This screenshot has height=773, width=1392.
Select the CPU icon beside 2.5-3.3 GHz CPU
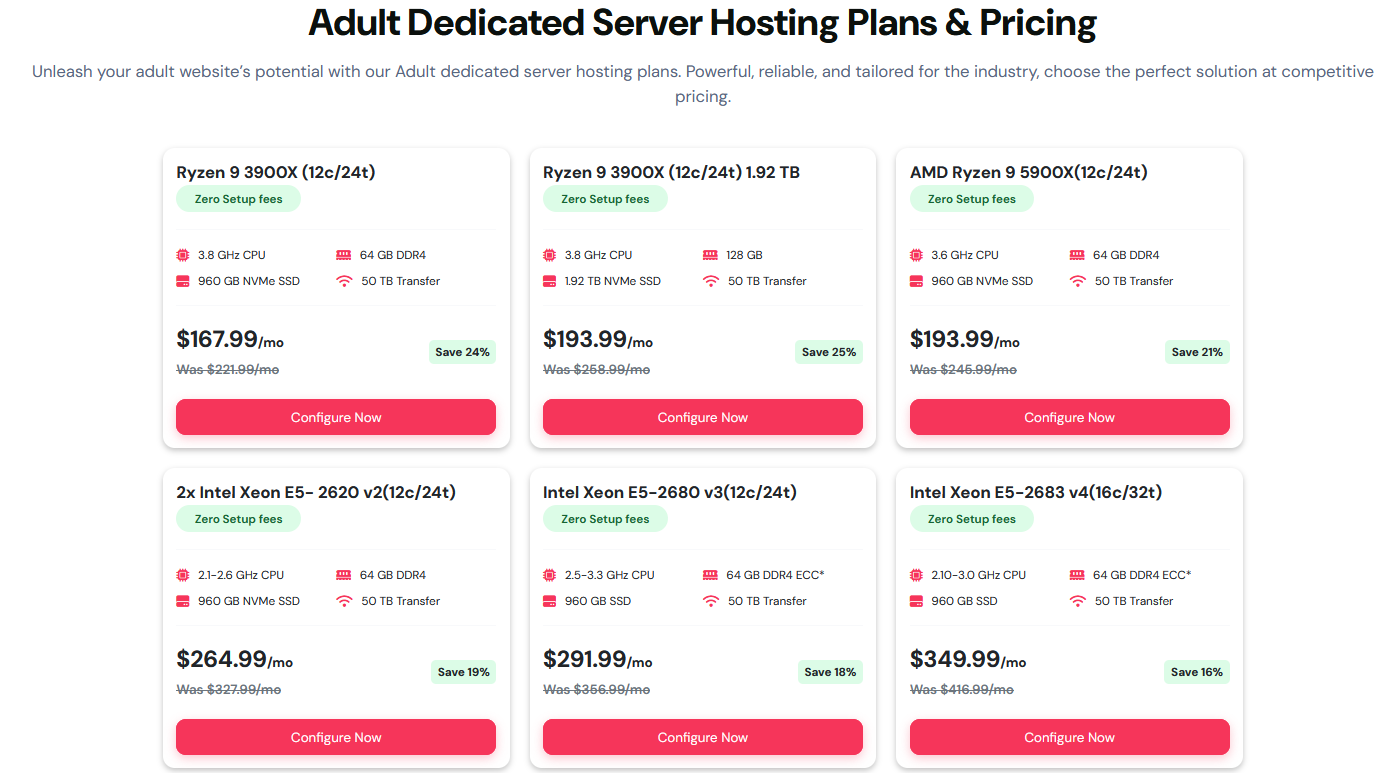coord(550,575)
